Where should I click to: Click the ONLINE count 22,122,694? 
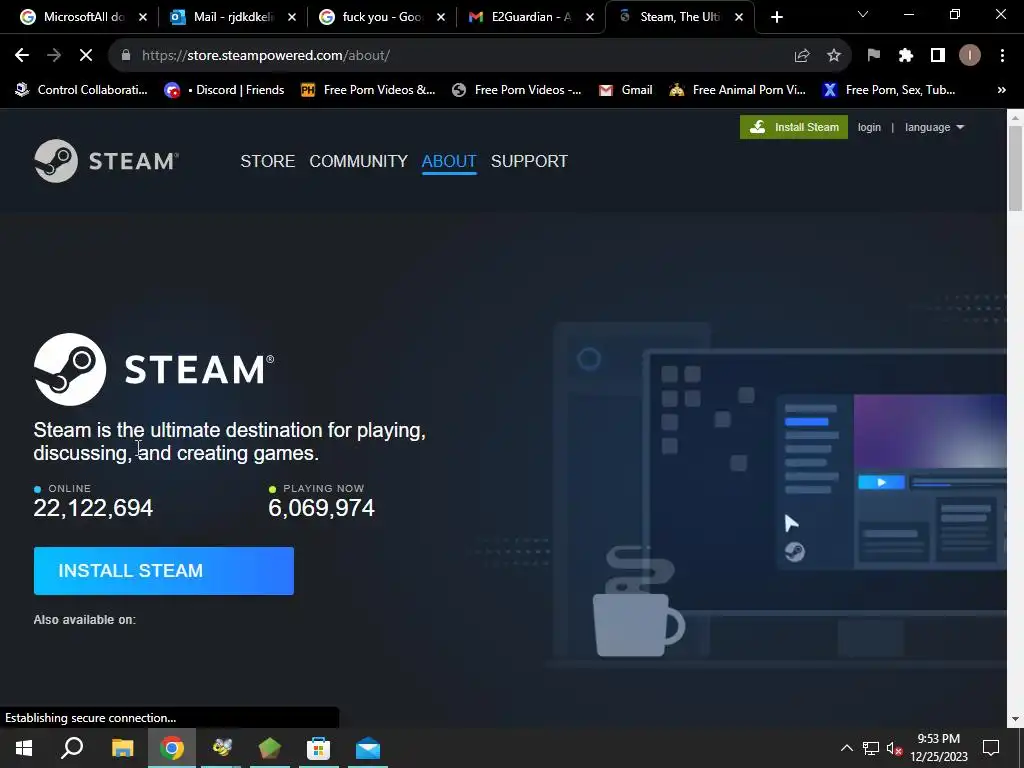(x=93, y=508)
